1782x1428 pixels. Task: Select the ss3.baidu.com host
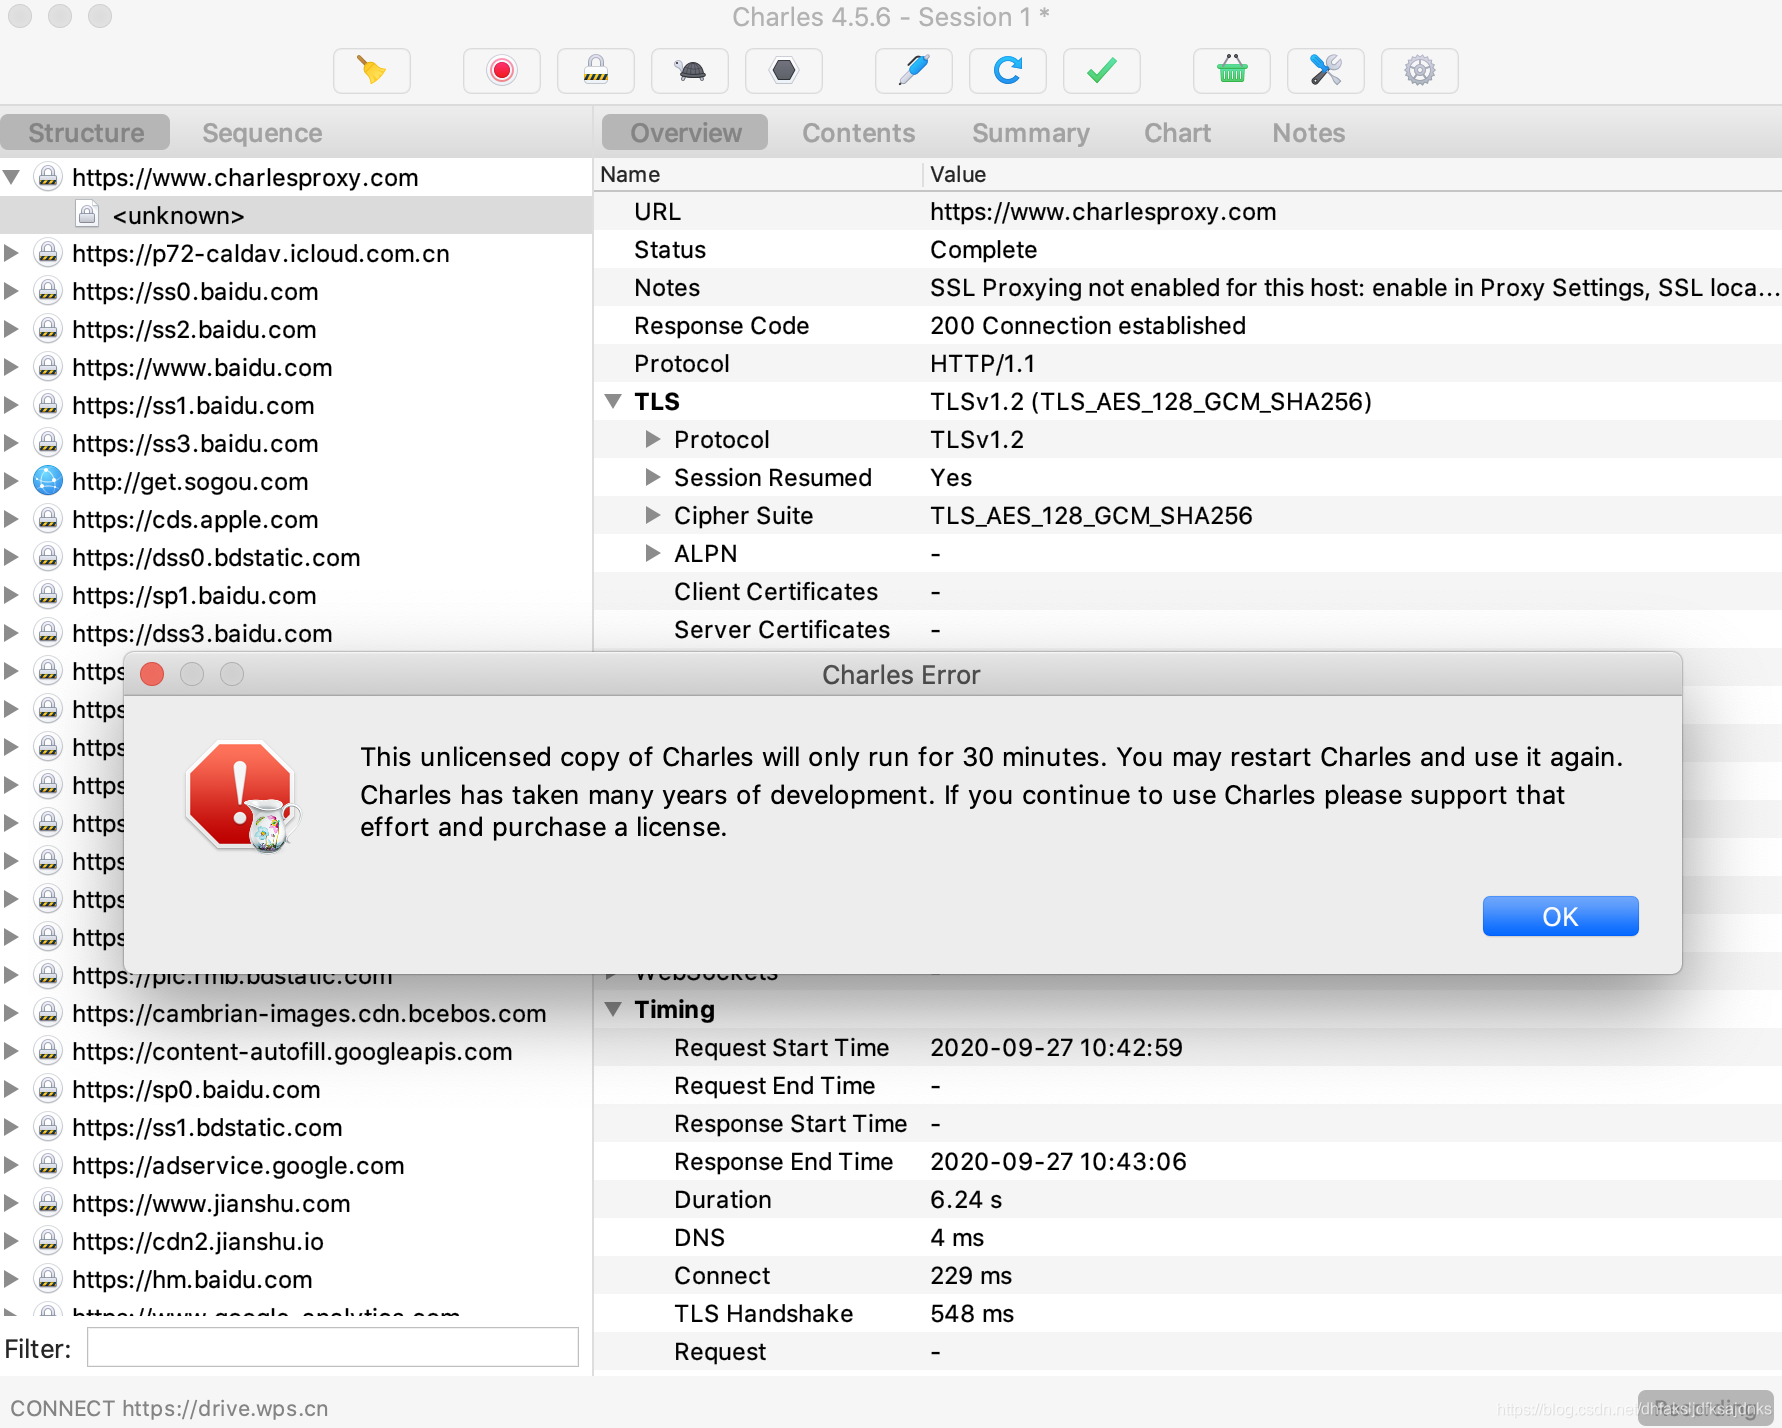[195, 443]
